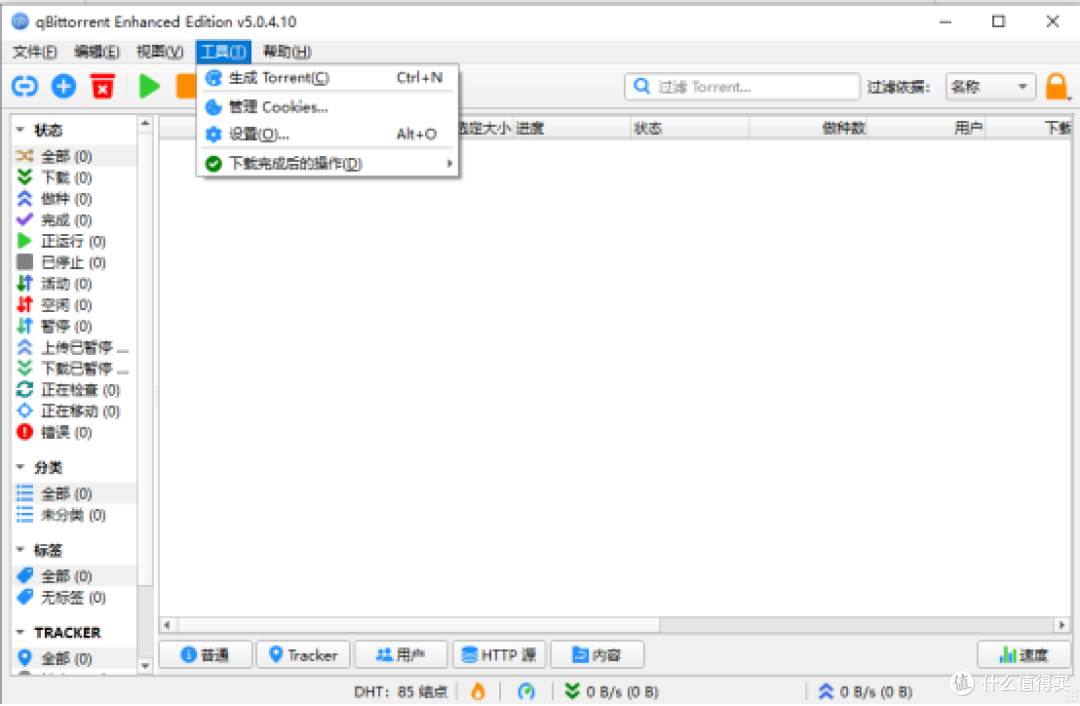Select 下载 (0) status filter

pyautogui.click(x=74, y=178)
